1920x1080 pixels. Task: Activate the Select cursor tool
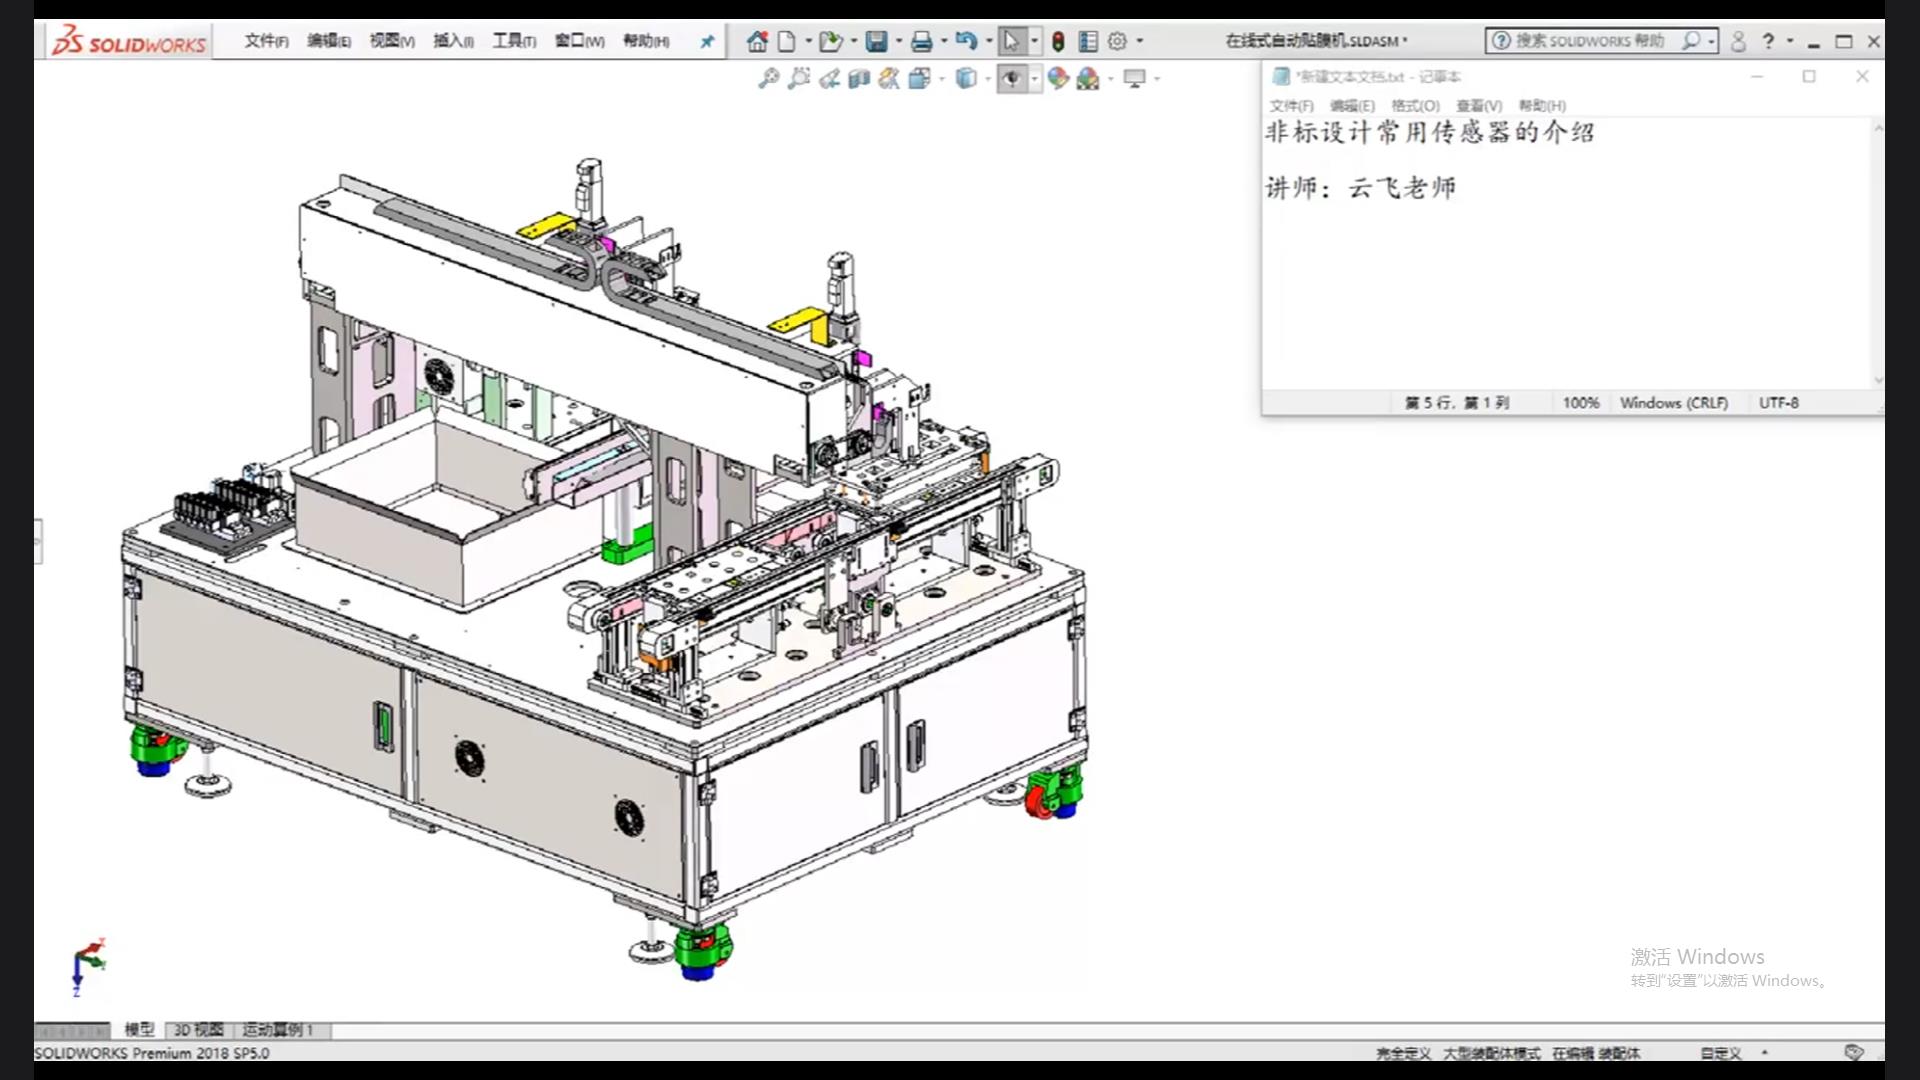pos(1011,41)
